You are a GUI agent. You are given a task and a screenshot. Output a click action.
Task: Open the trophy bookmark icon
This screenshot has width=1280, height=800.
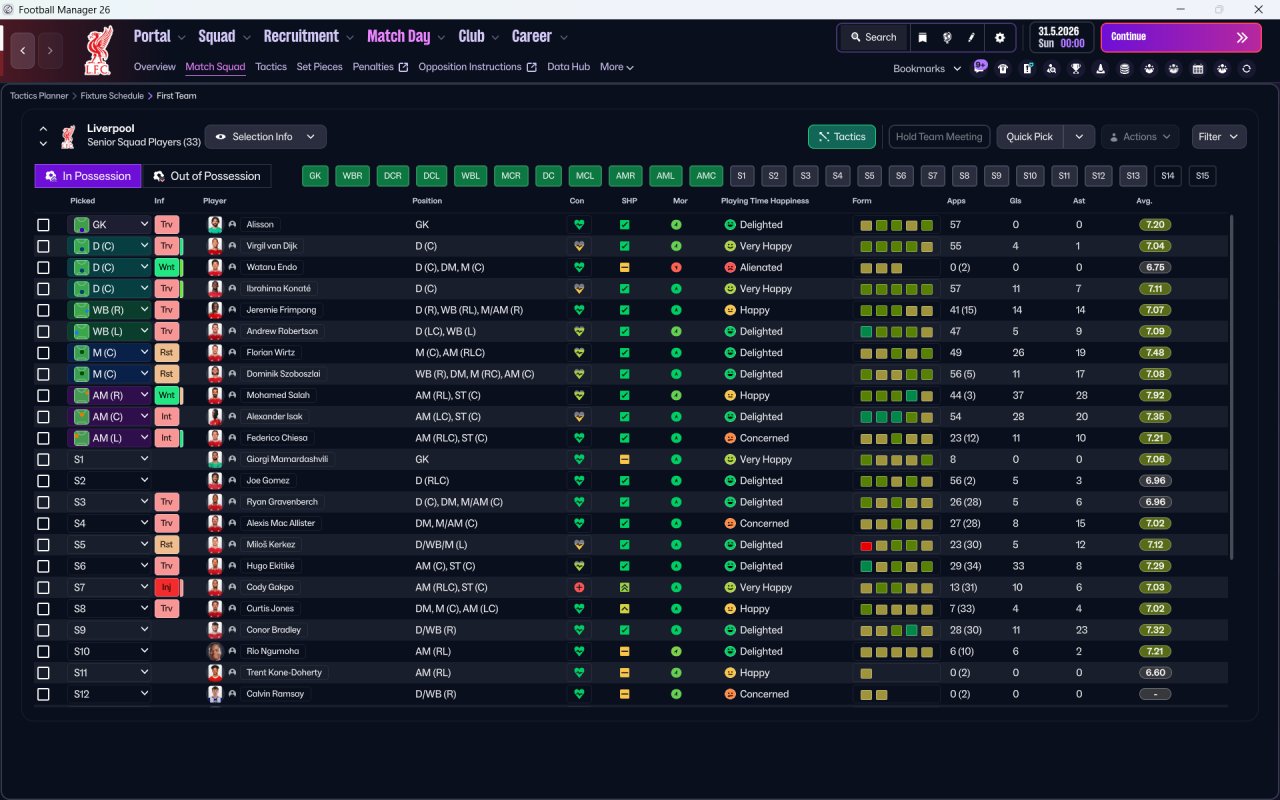point(1076,69)
